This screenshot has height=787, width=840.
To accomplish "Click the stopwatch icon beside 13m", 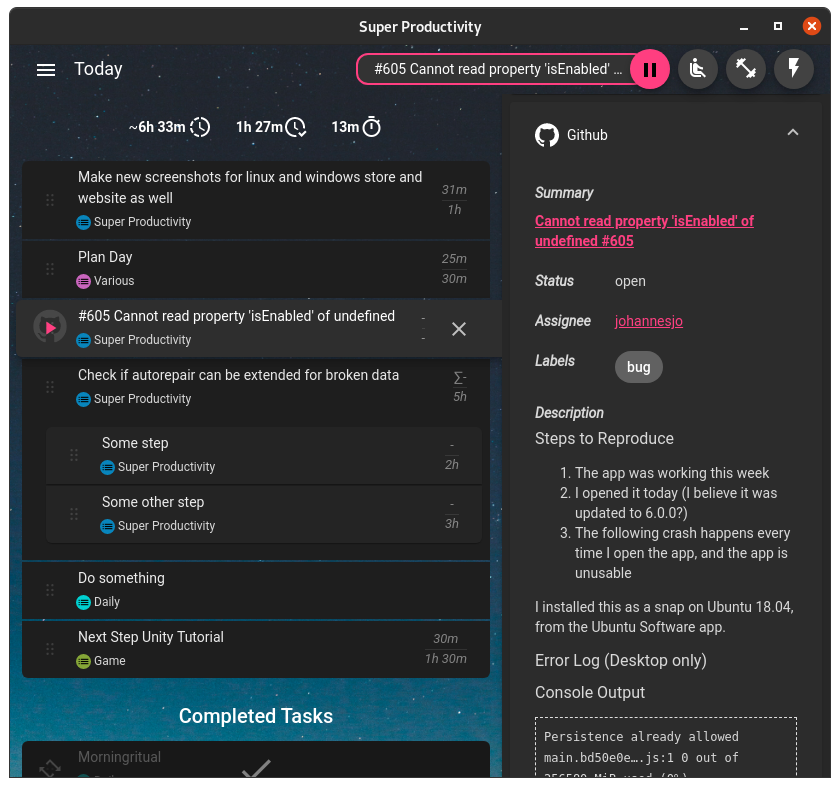I will [372, 127].
